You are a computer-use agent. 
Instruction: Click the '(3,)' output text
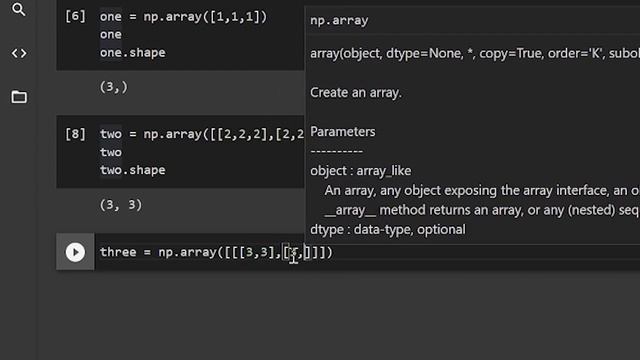(x=114, y=87)
